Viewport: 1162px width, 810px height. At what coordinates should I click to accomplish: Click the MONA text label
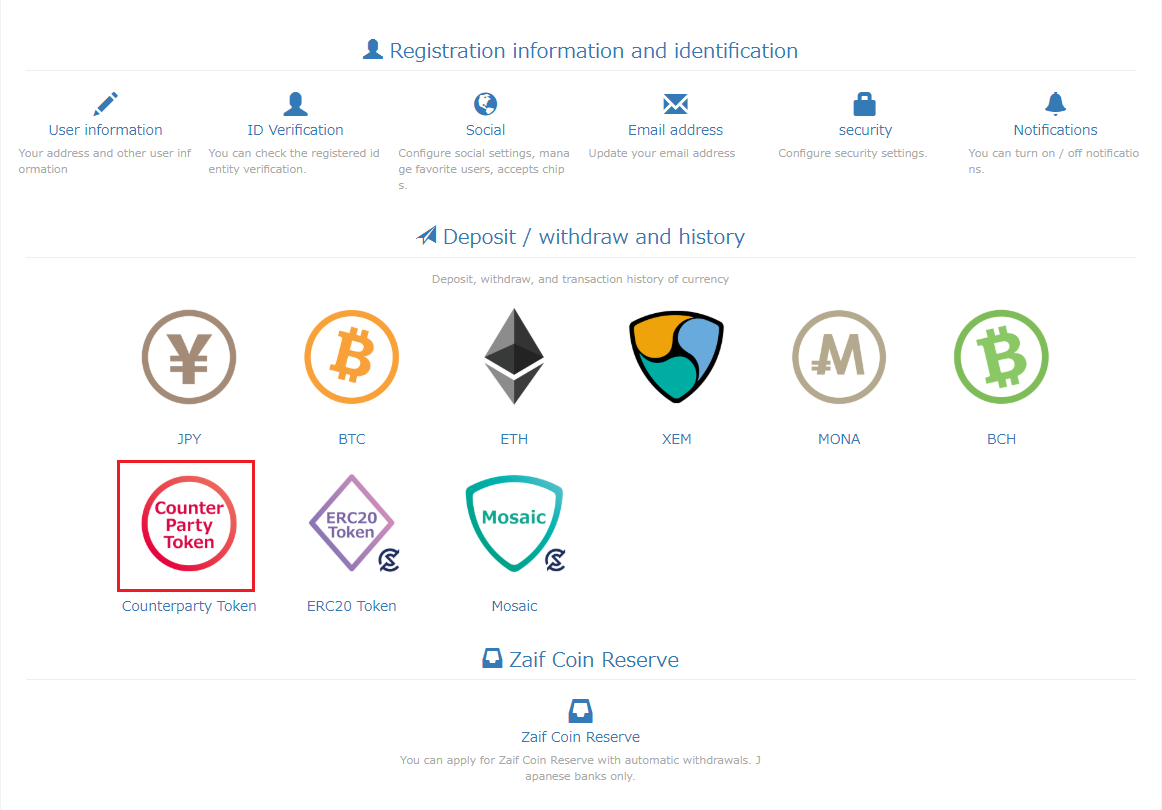(x=839, y=439)
